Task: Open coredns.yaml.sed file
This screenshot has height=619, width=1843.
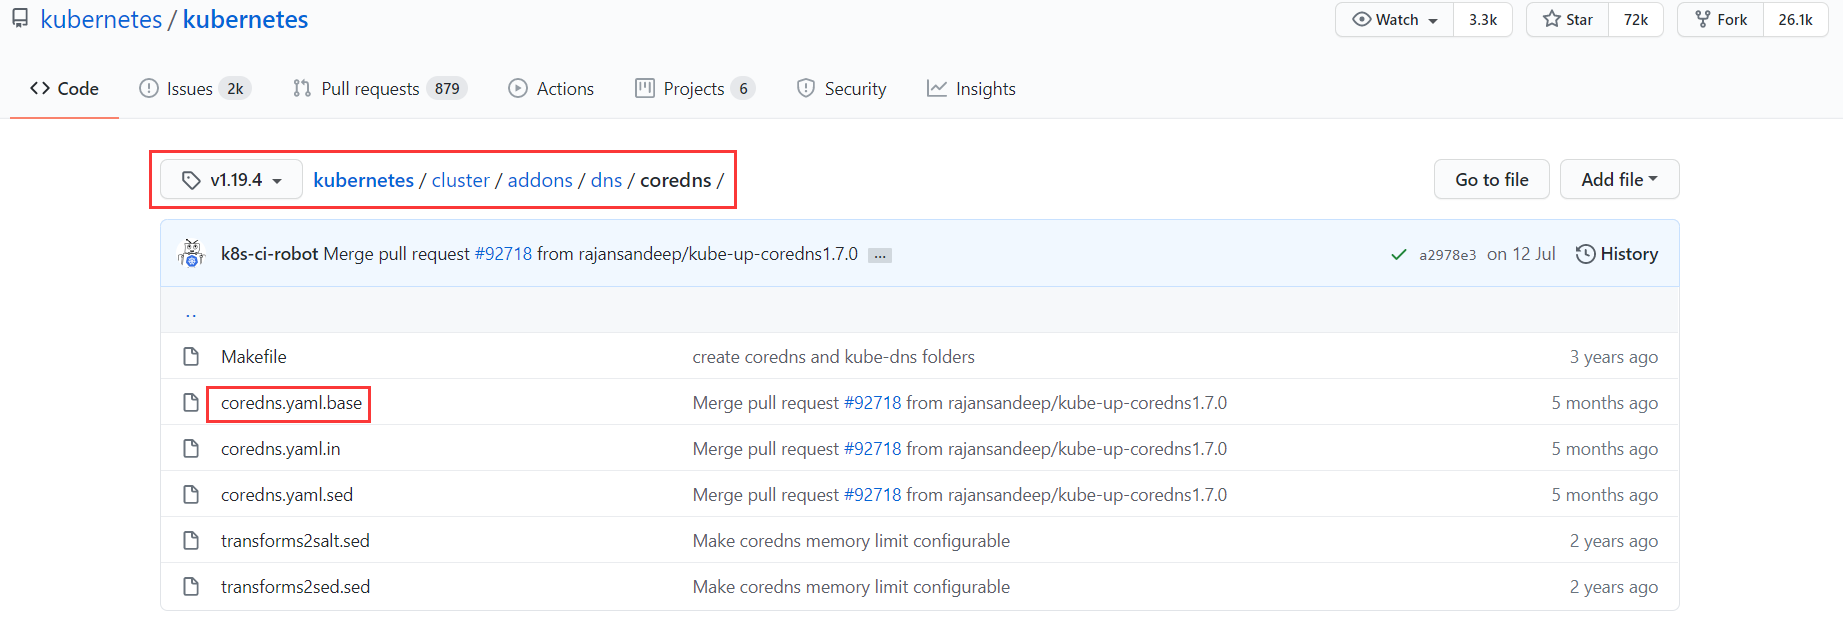Action: click(287, 495)
